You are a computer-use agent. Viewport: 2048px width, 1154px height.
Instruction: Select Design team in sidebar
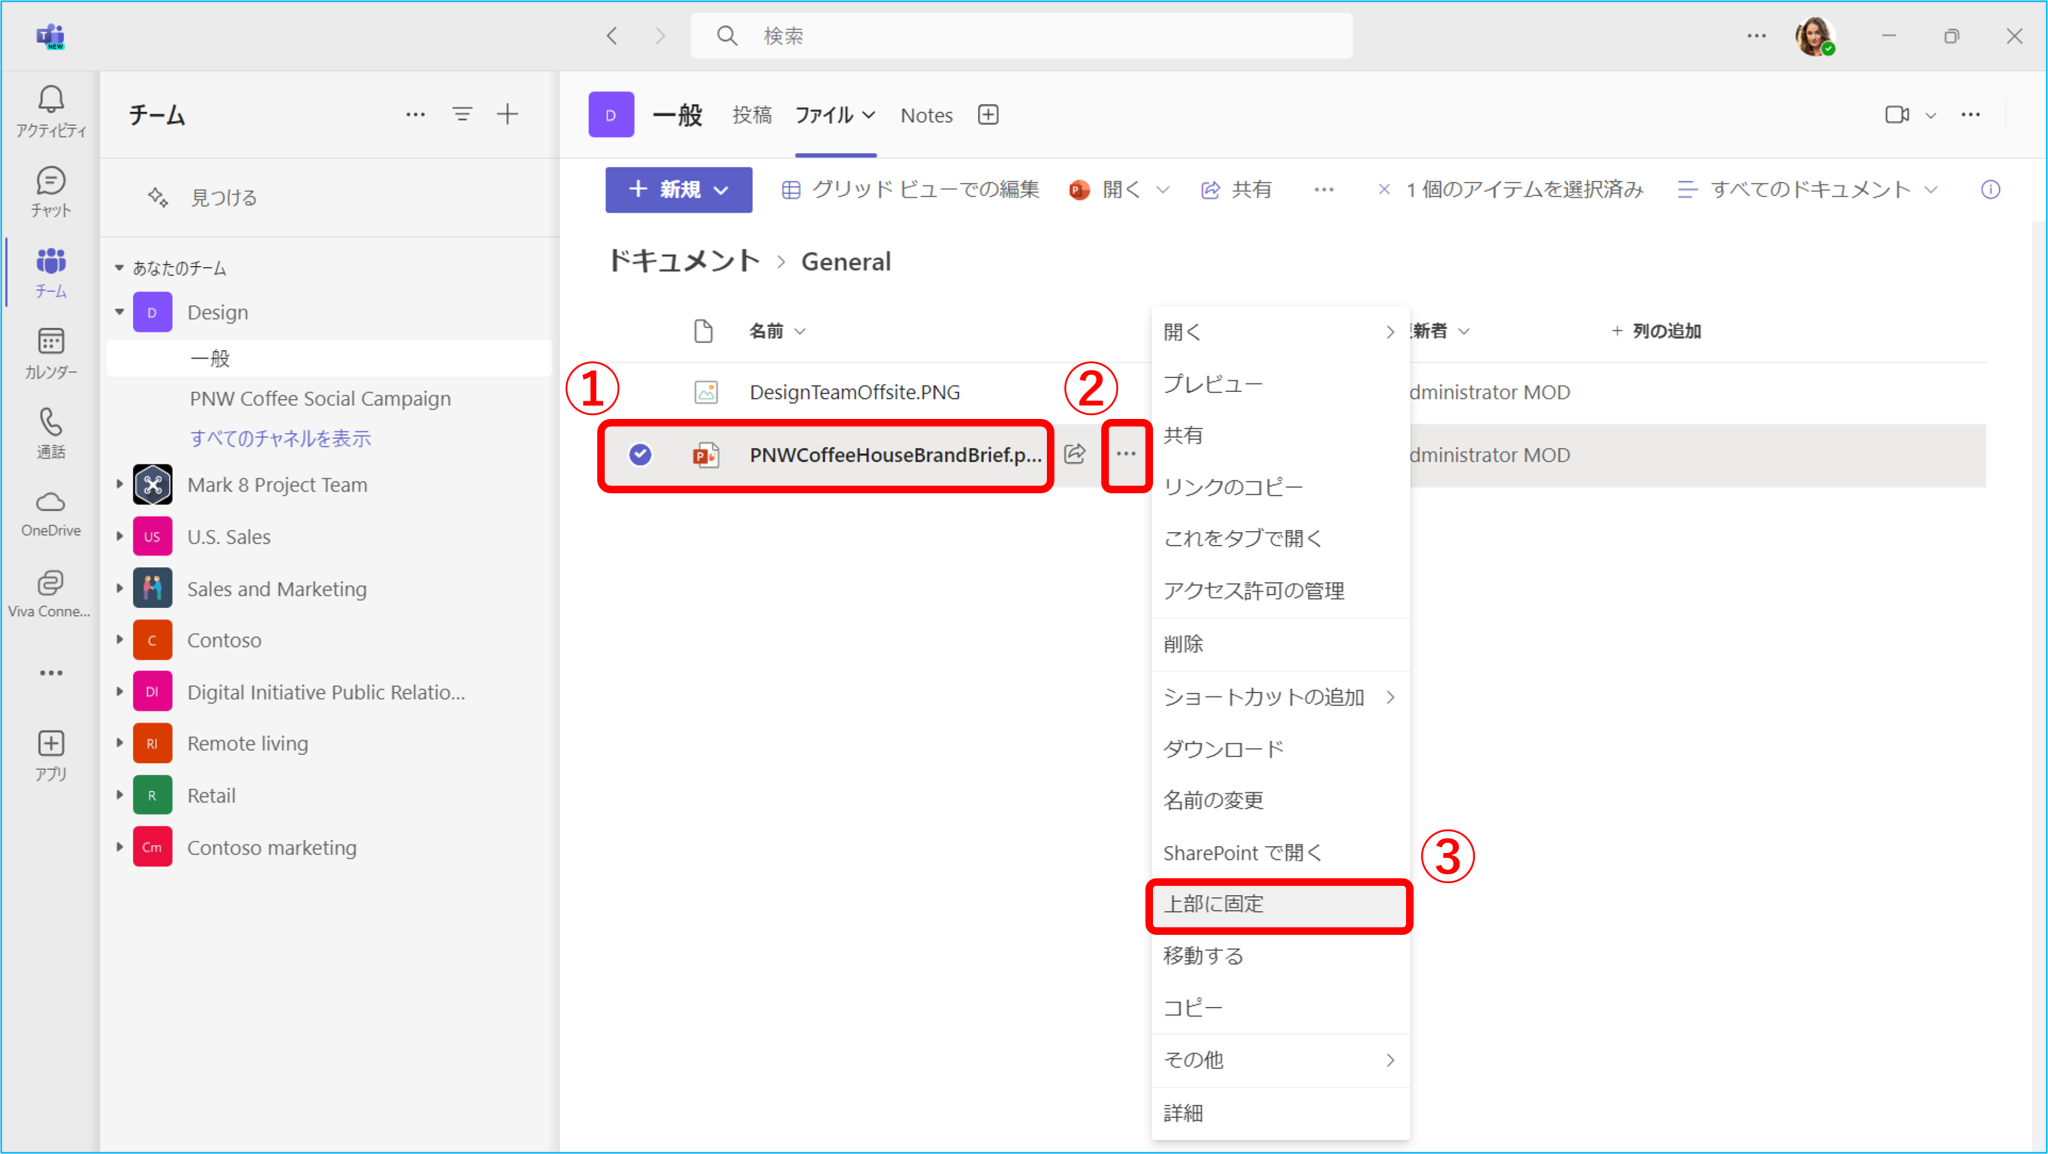click(x=217, y=311)
